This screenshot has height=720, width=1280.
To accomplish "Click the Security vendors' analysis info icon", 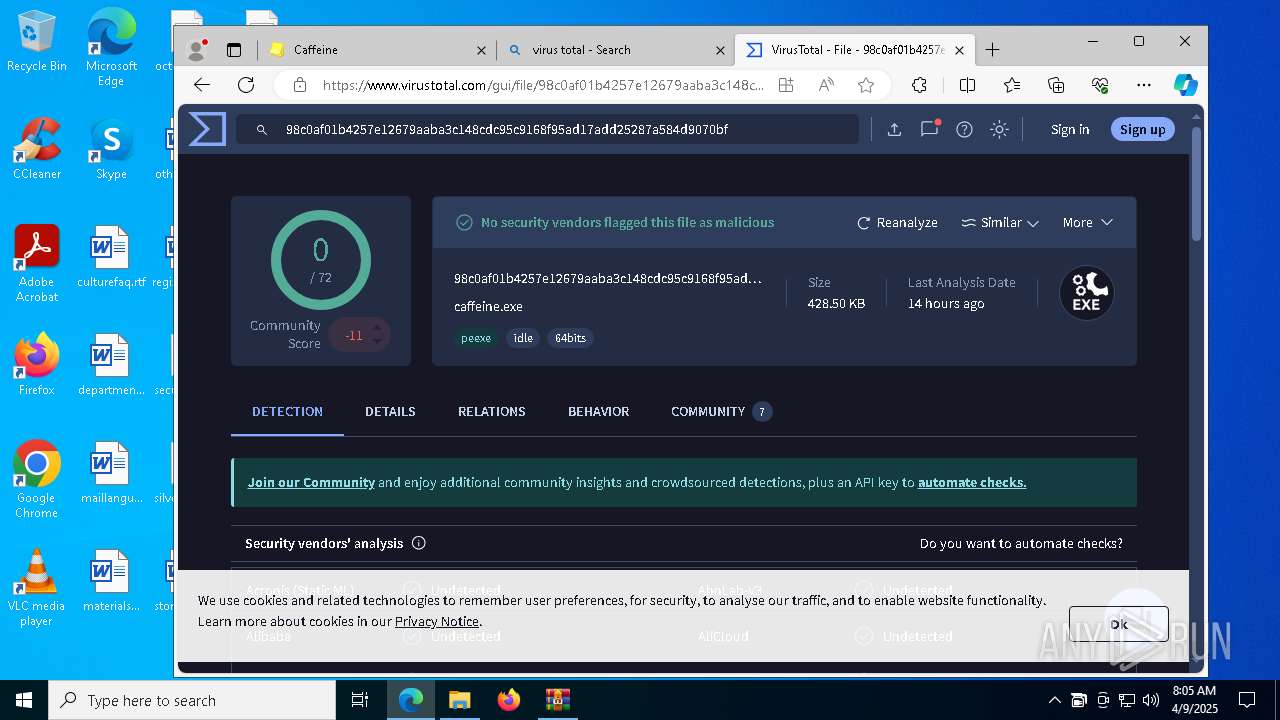I will click(x=419, y=543).
